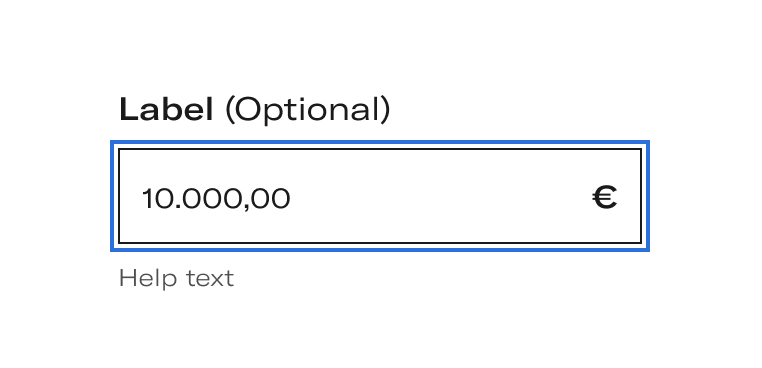Click the word Help in helper text

click(x=148, y=279)
